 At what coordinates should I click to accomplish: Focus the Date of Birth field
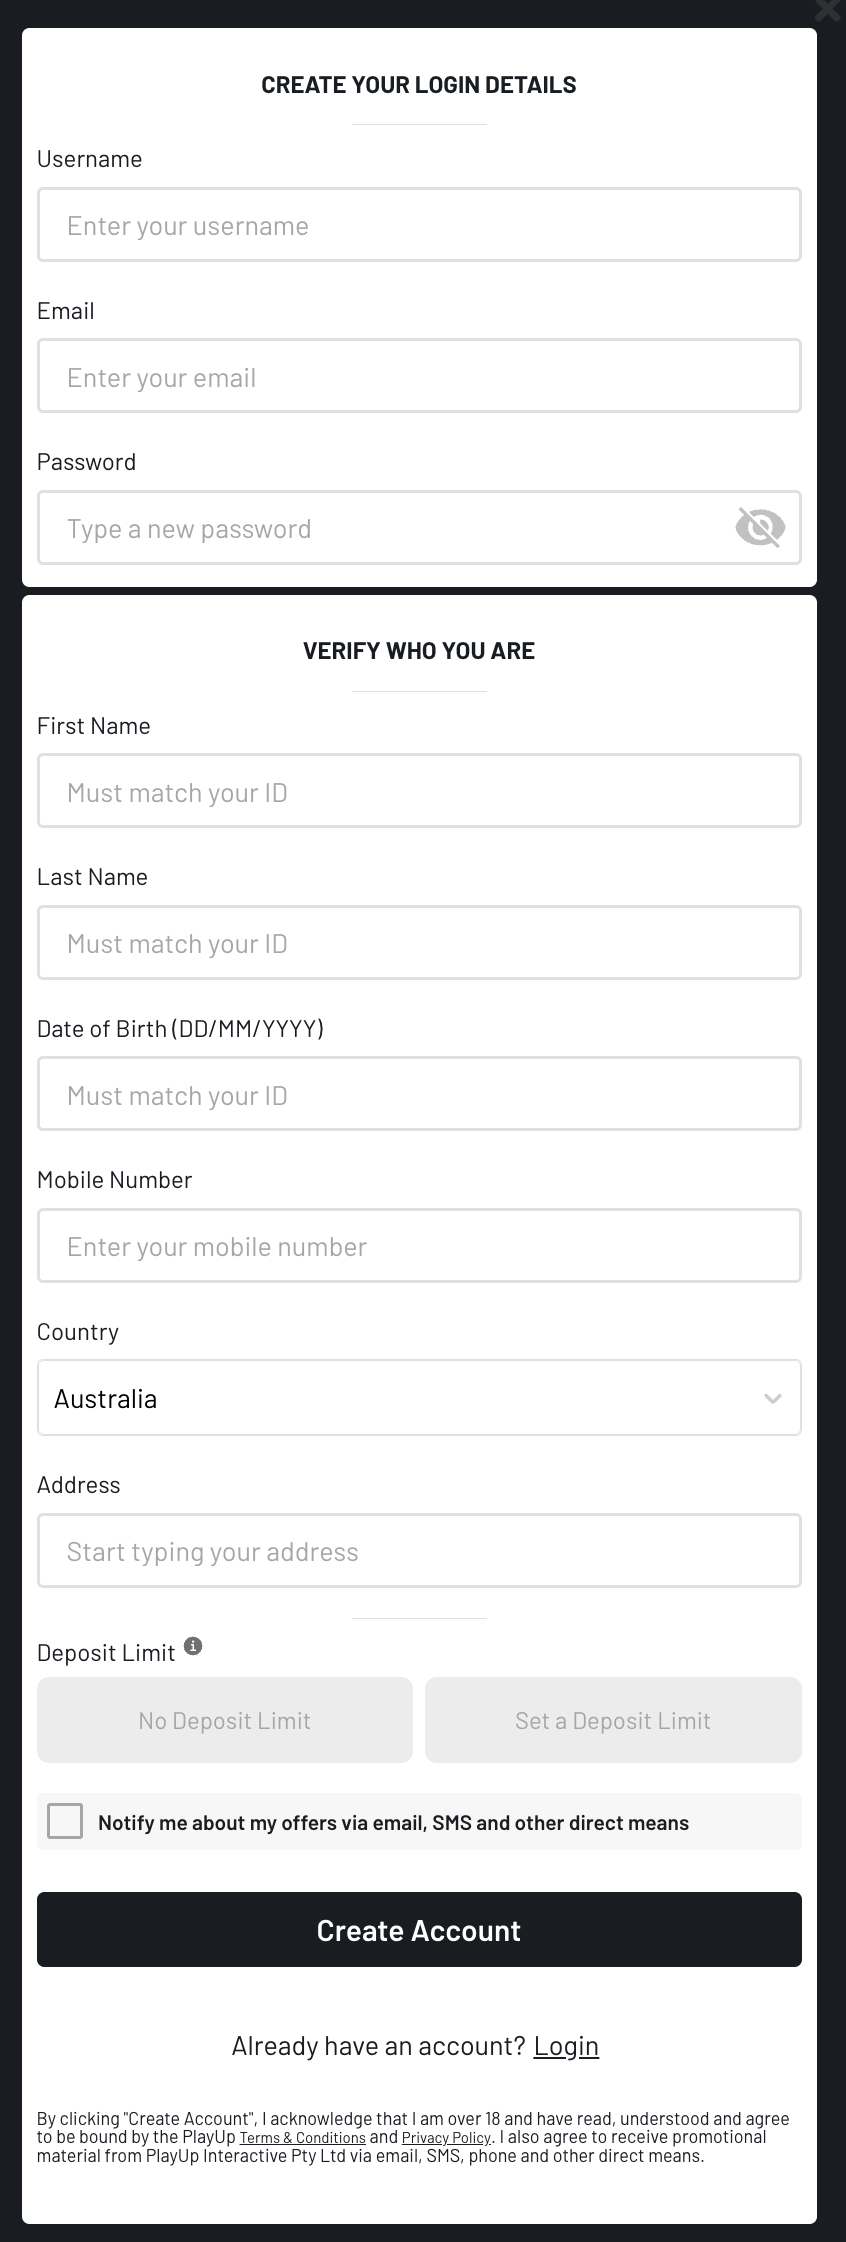click(419, 1093)
